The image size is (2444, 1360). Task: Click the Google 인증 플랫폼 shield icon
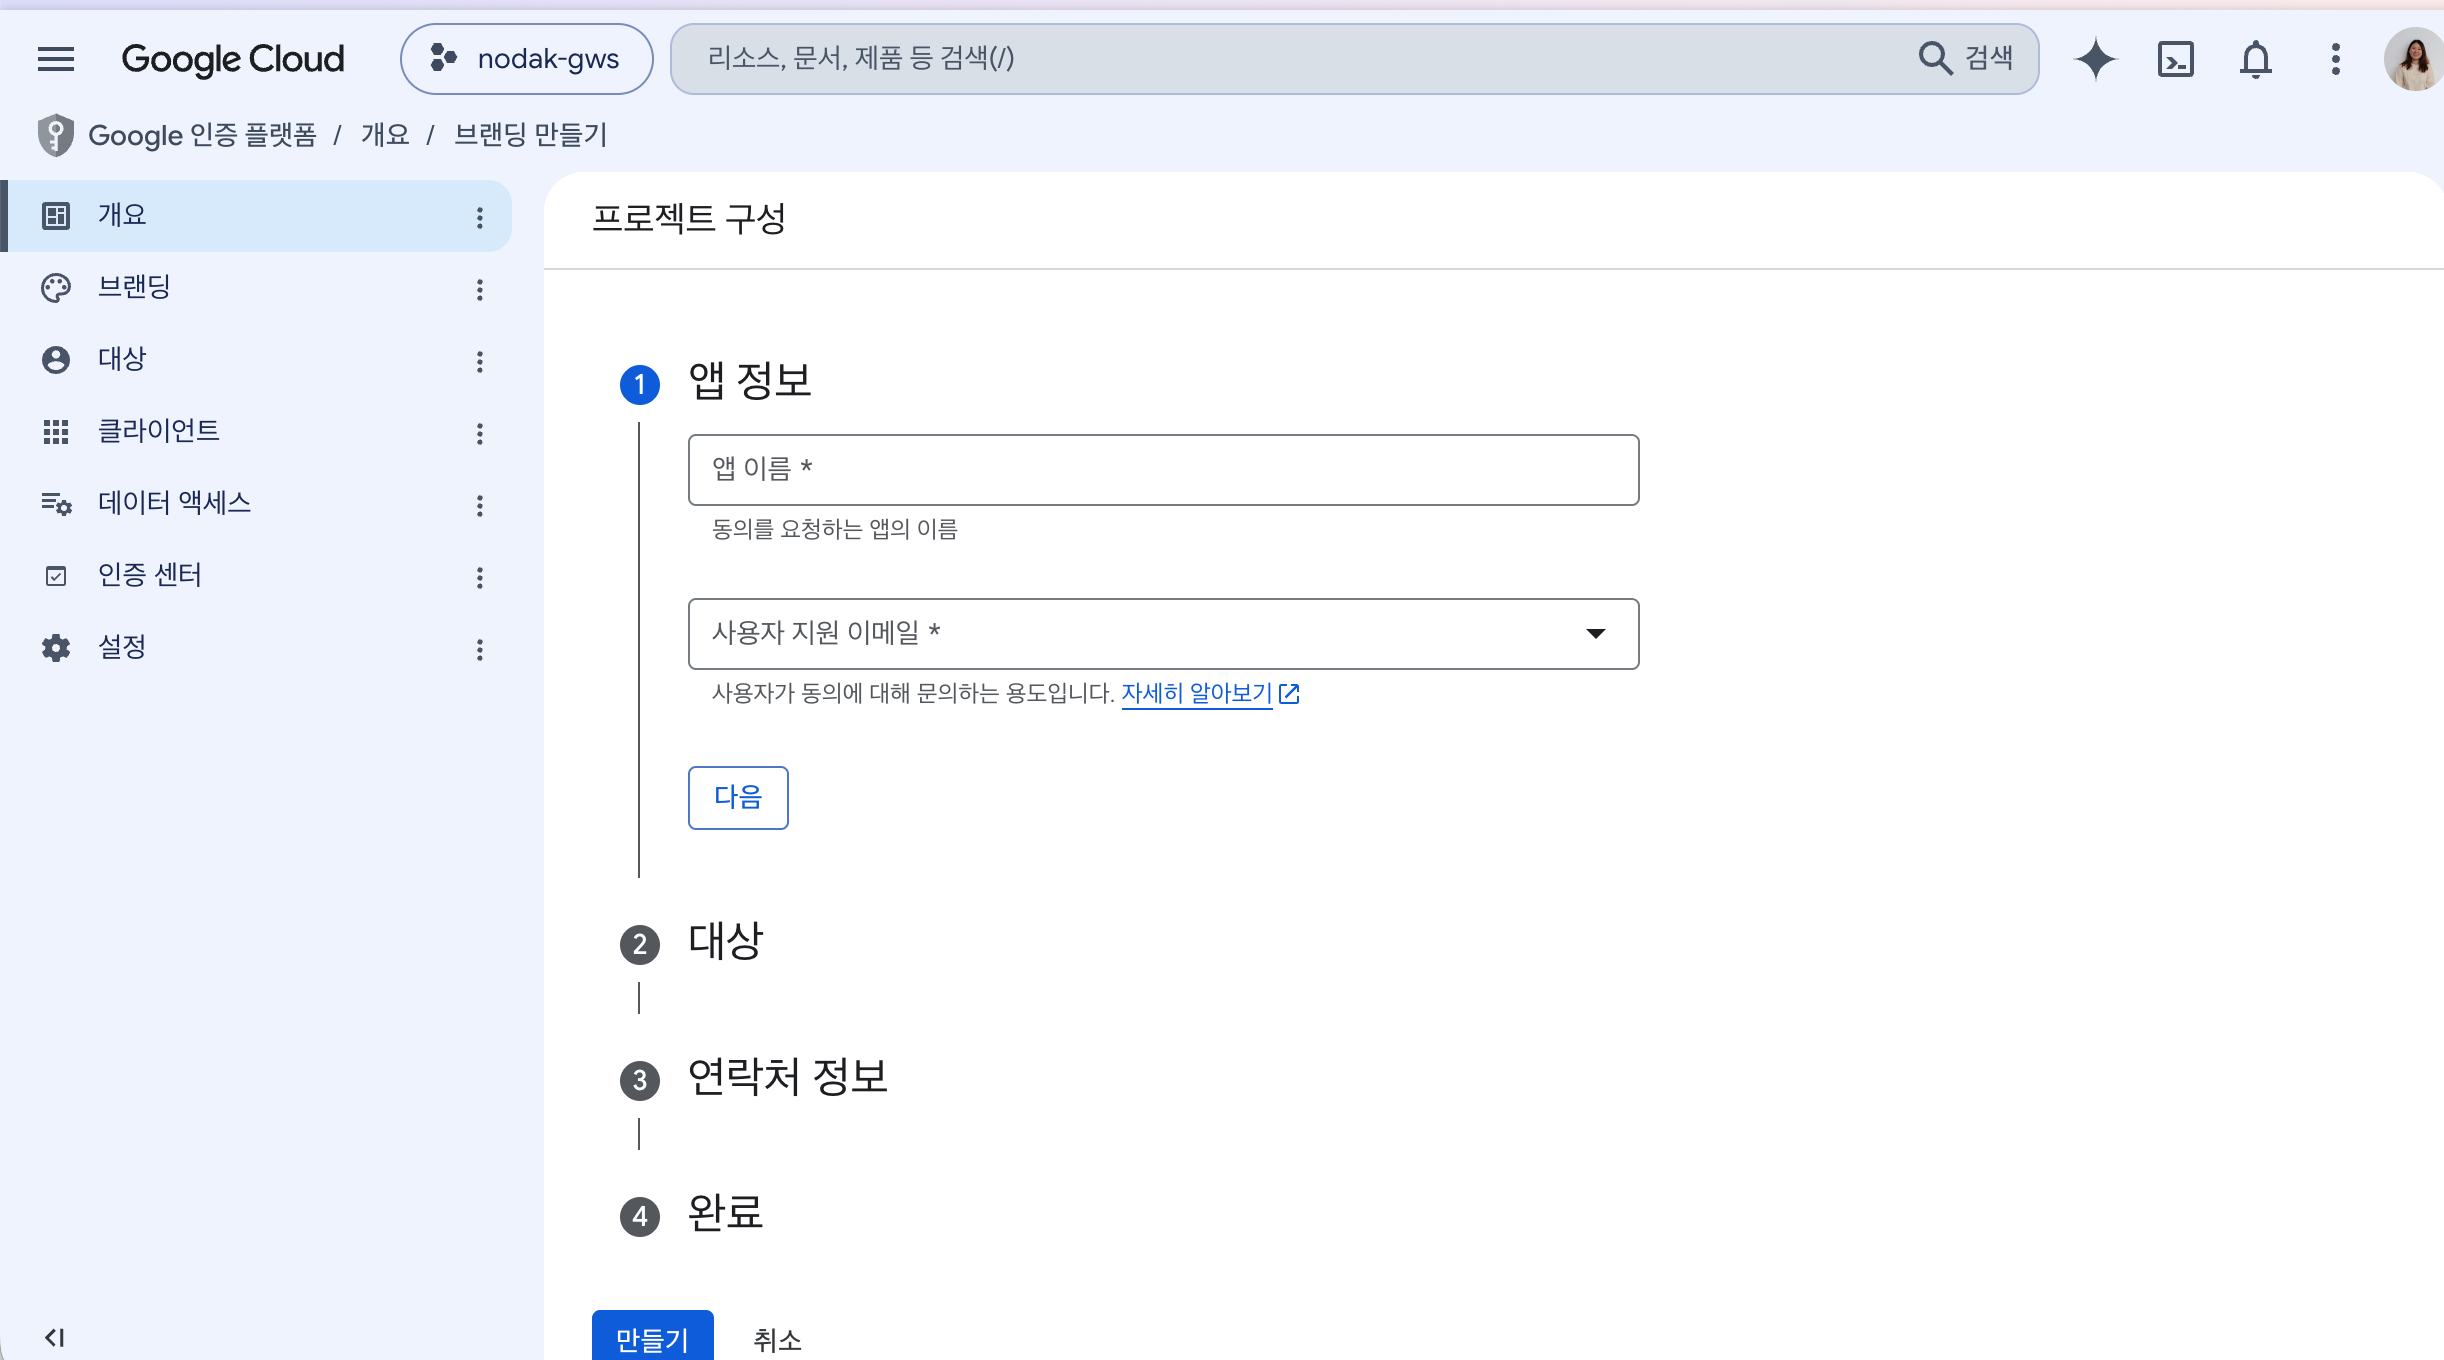[56, 135]
